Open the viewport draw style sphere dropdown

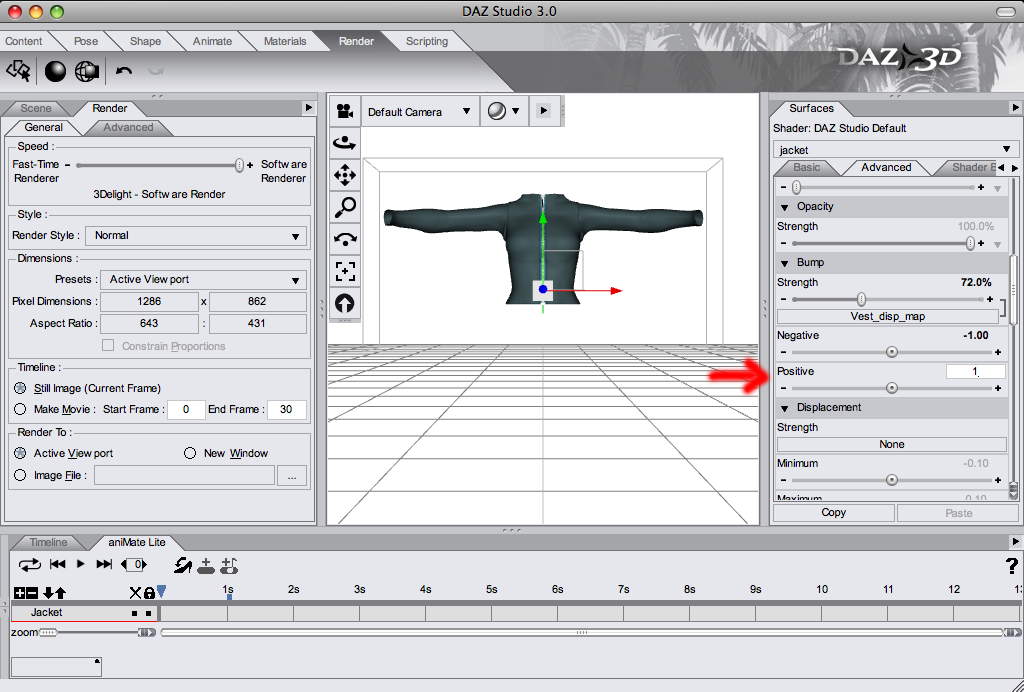pyautogui.click(x=504, y=112)
